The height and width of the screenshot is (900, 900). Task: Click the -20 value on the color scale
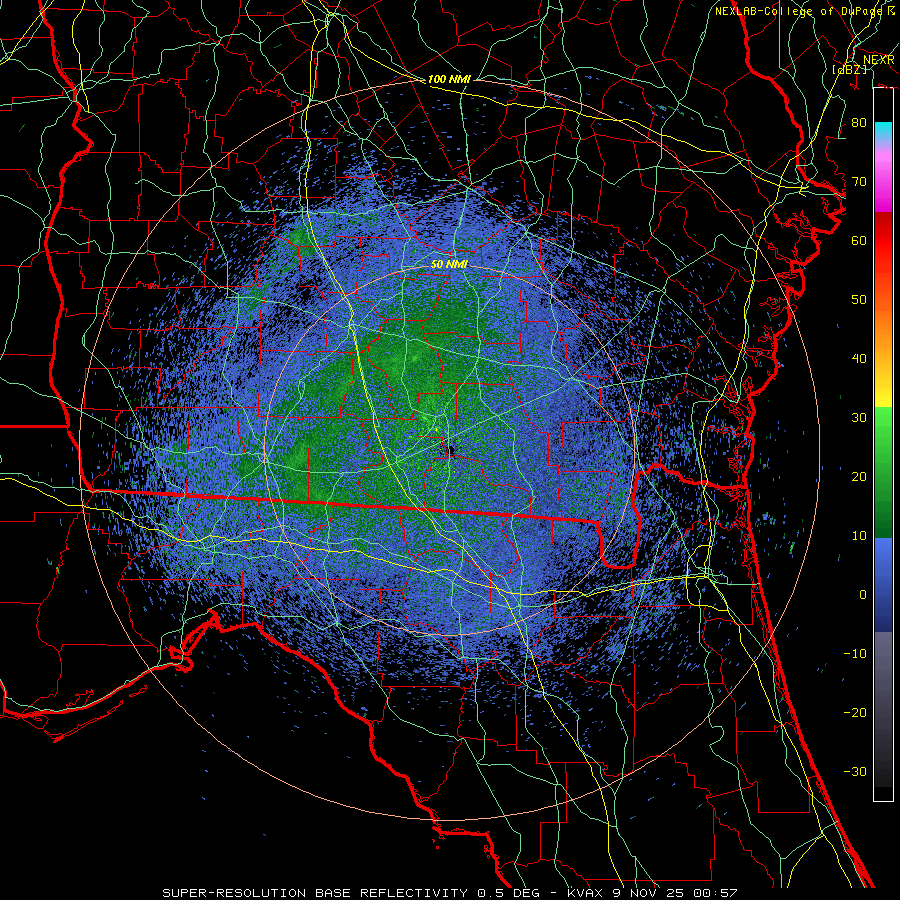(x=855, y=713)
